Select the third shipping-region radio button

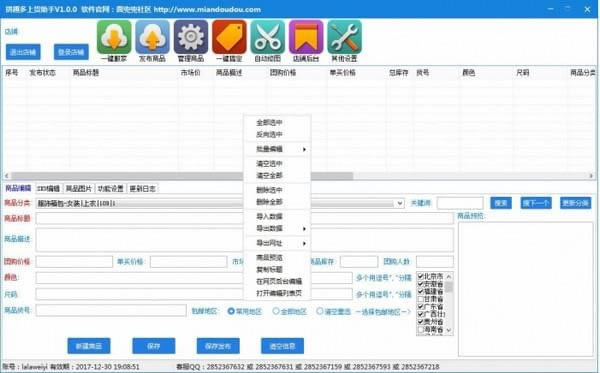(x=320, y=311)
